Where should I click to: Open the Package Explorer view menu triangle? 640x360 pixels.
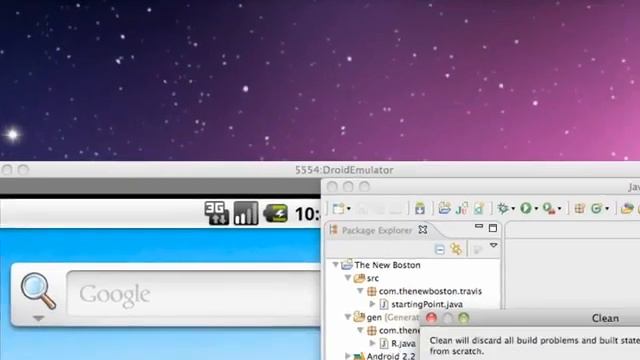pyautogui.click(x=493, y=245)
